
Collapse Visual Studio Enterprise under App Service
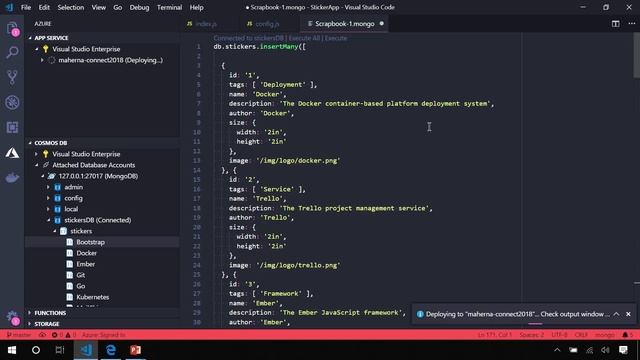click(x=37, y=49)
